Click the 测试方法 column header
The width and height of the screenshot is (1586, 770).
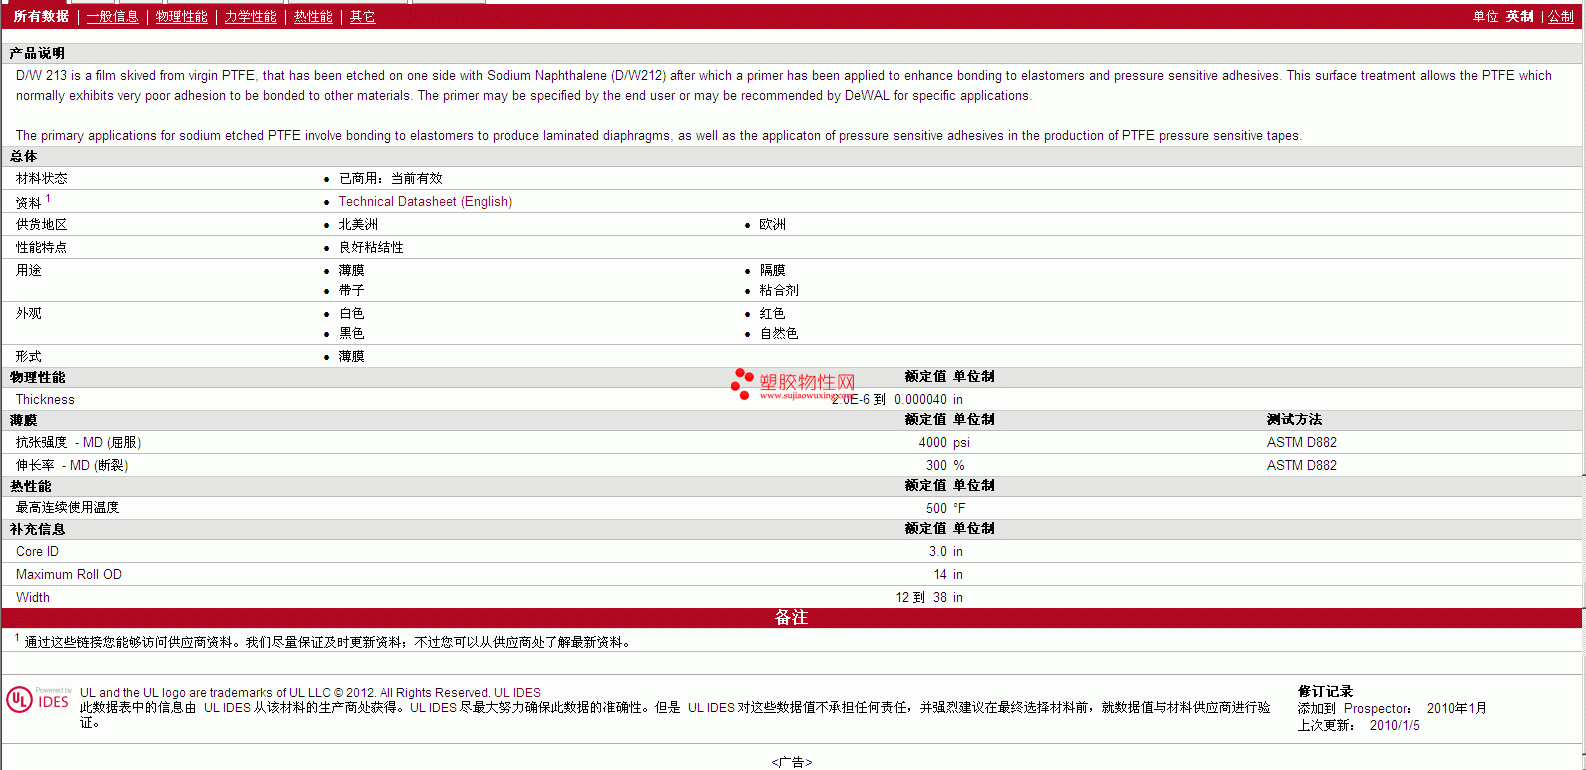point(1294,419)
